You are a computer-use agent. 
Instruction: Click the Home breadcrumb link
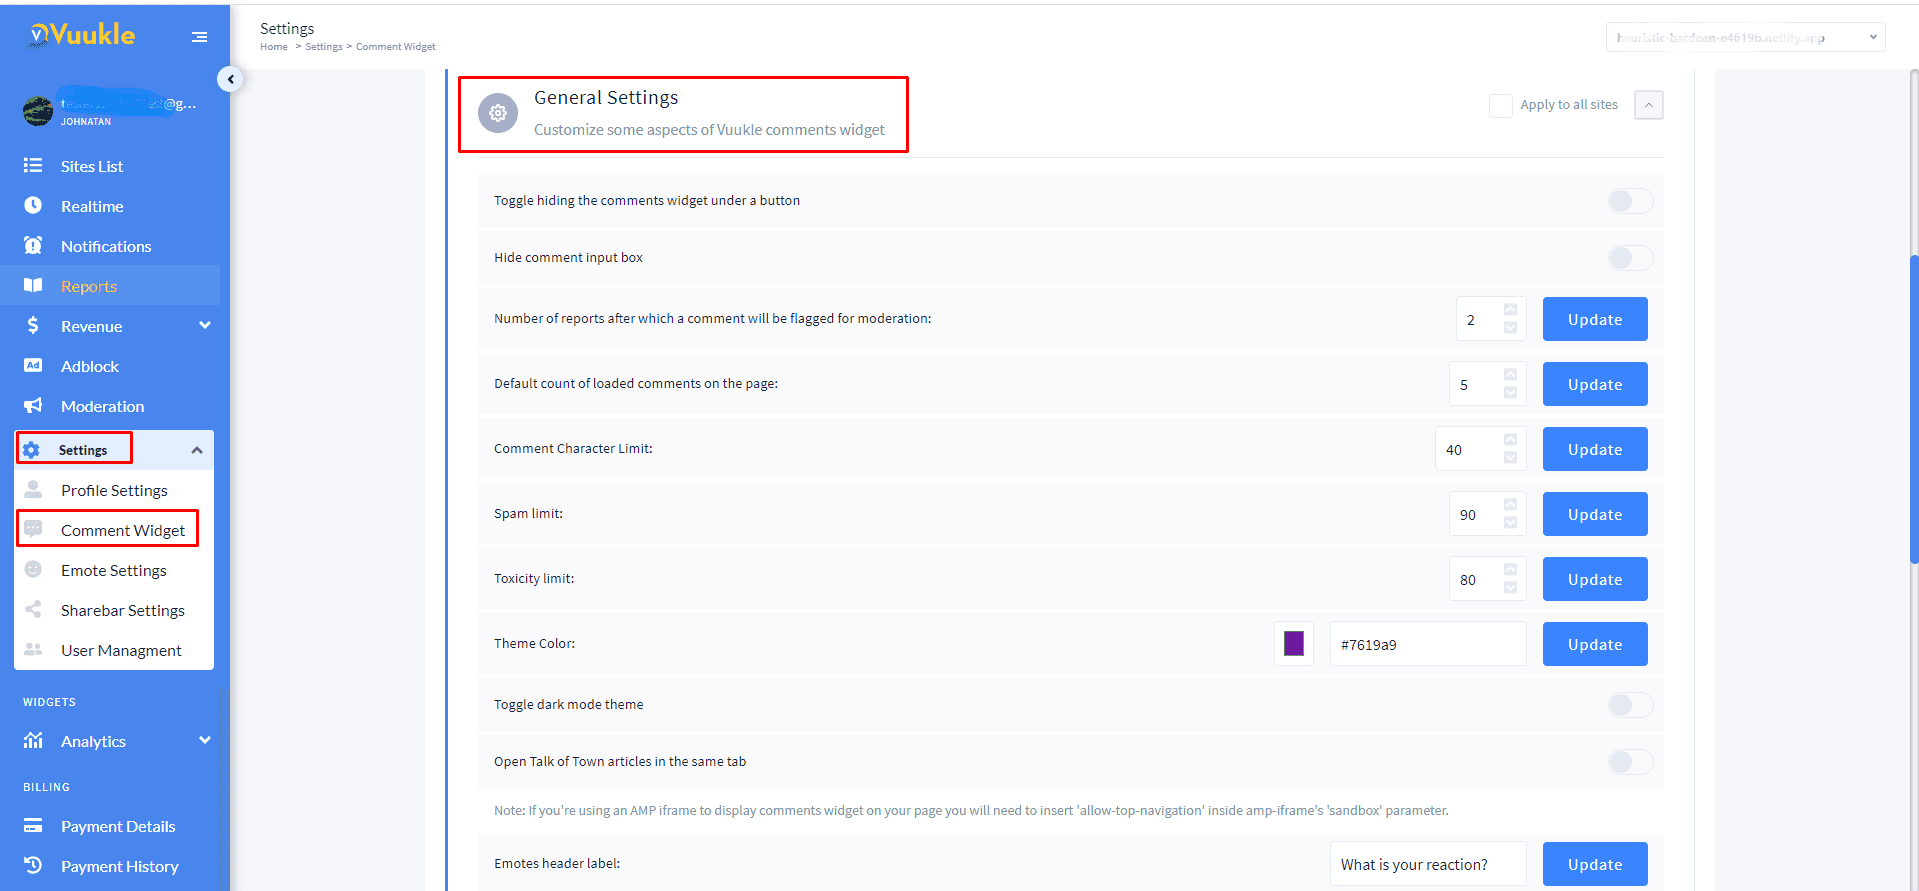(273, 47)
